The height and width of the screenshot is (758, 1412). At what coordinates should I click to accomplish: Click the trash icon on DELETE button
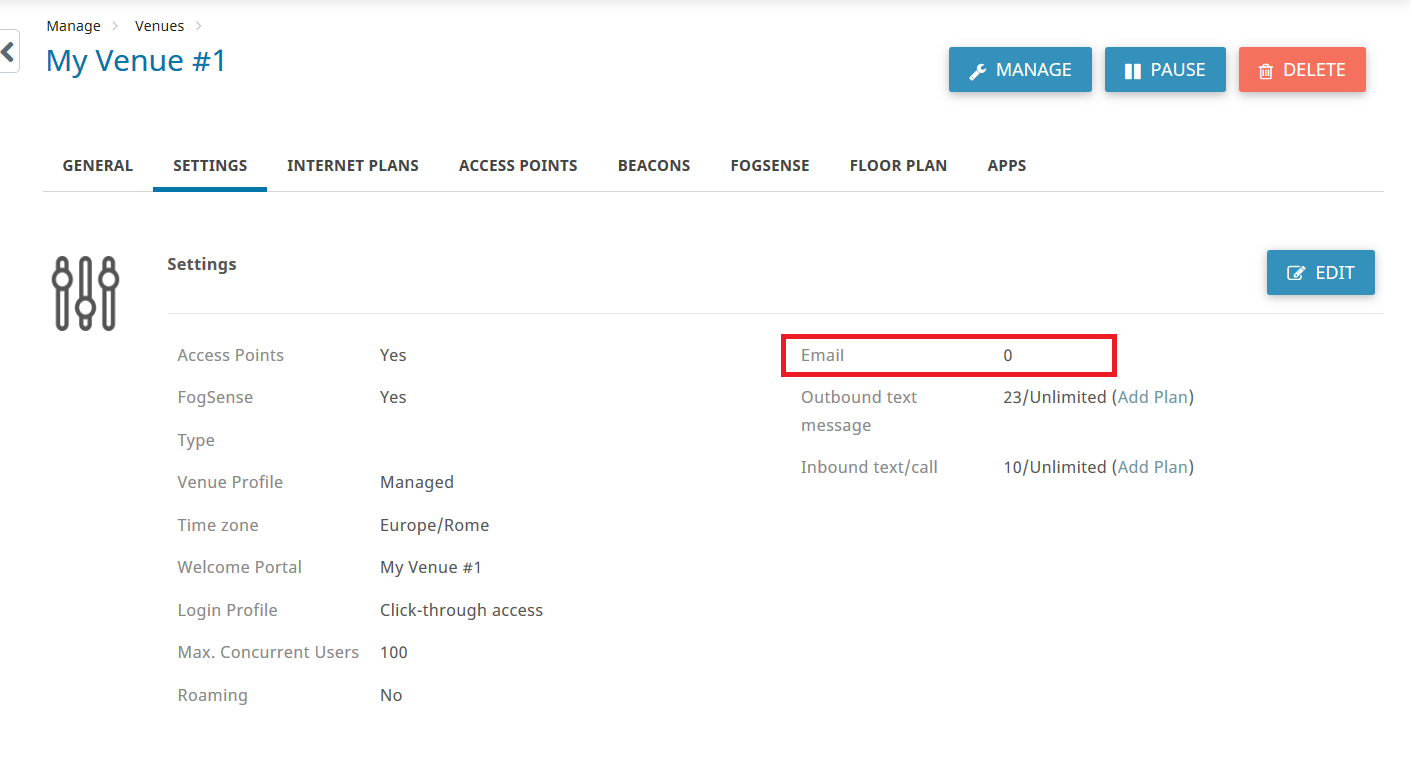(1266, 69)
